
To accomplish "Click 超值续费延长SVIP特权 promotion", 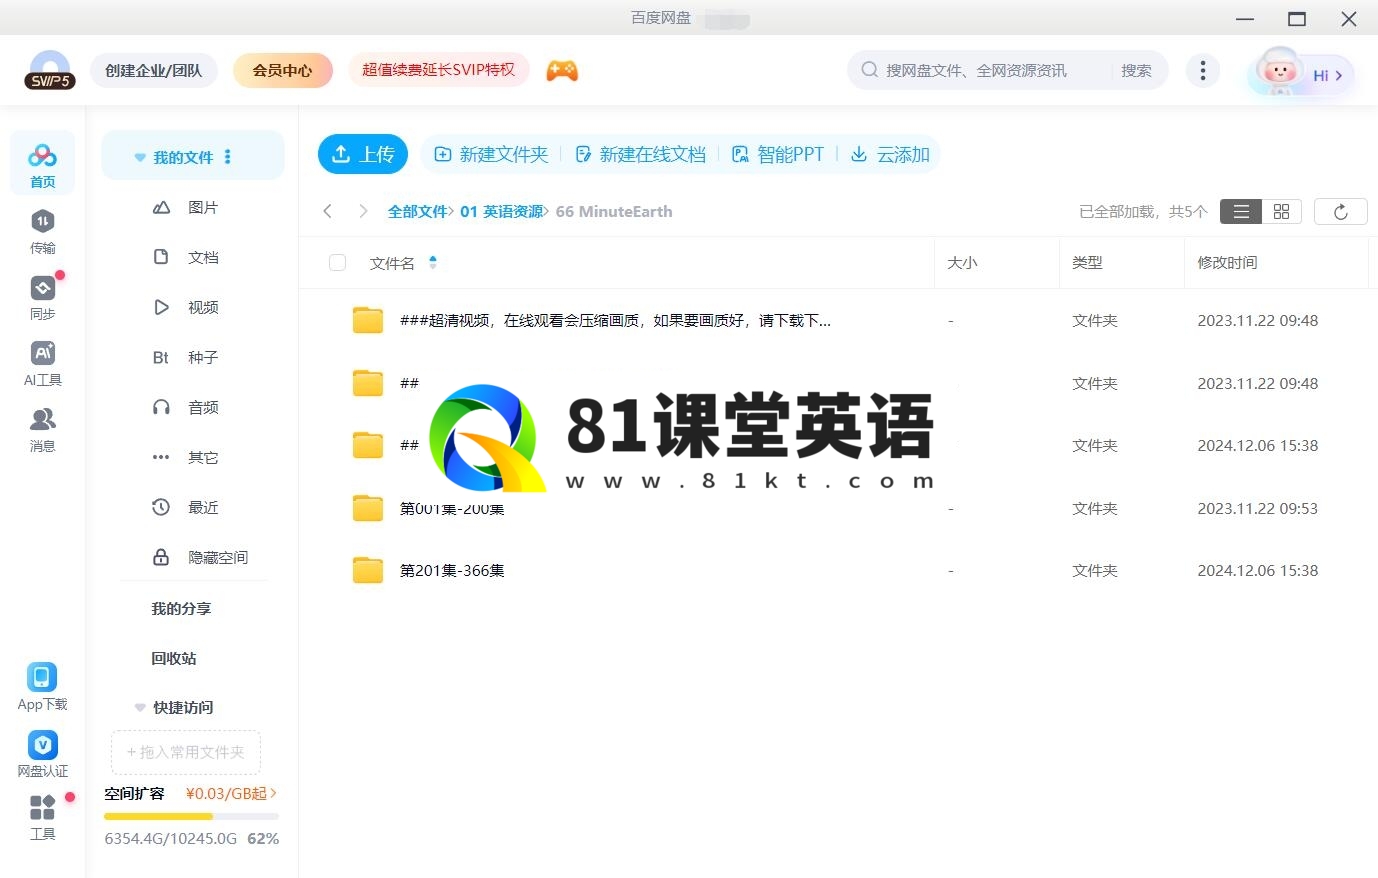I will point(438,70).
